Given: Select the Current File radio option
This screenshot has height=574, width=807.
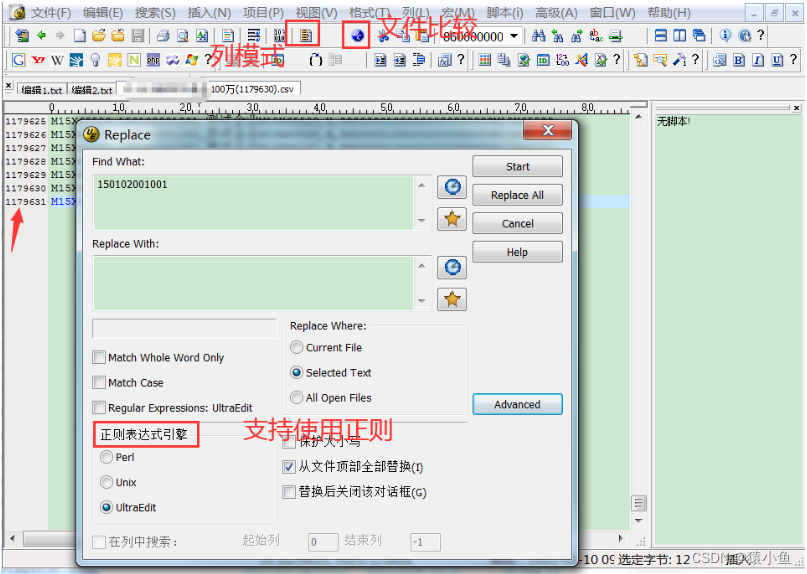Looking at the screenshot, I should click(296, 347).
